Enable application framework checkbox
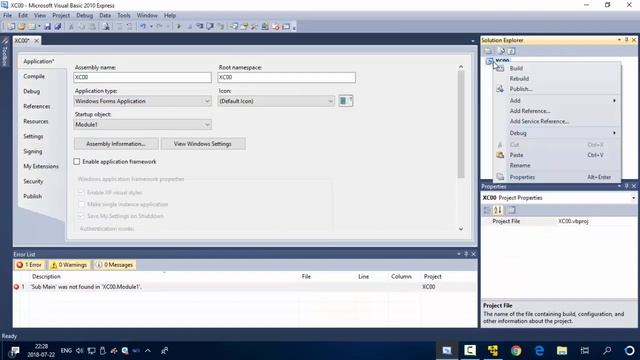The width and height of the screenshot is (640, 360). tap(77, 162)
